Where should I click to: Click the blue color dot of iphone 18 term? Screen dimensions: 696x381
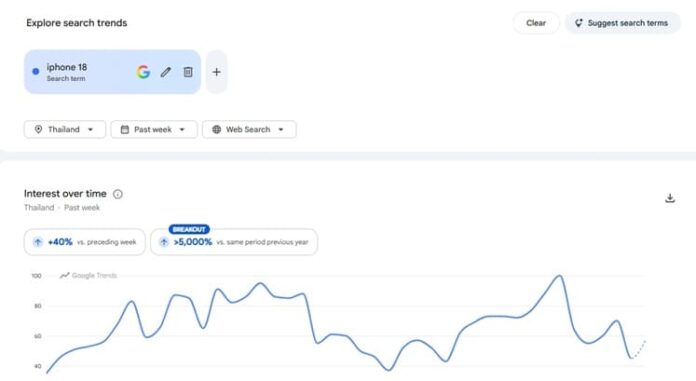point(36,71)
